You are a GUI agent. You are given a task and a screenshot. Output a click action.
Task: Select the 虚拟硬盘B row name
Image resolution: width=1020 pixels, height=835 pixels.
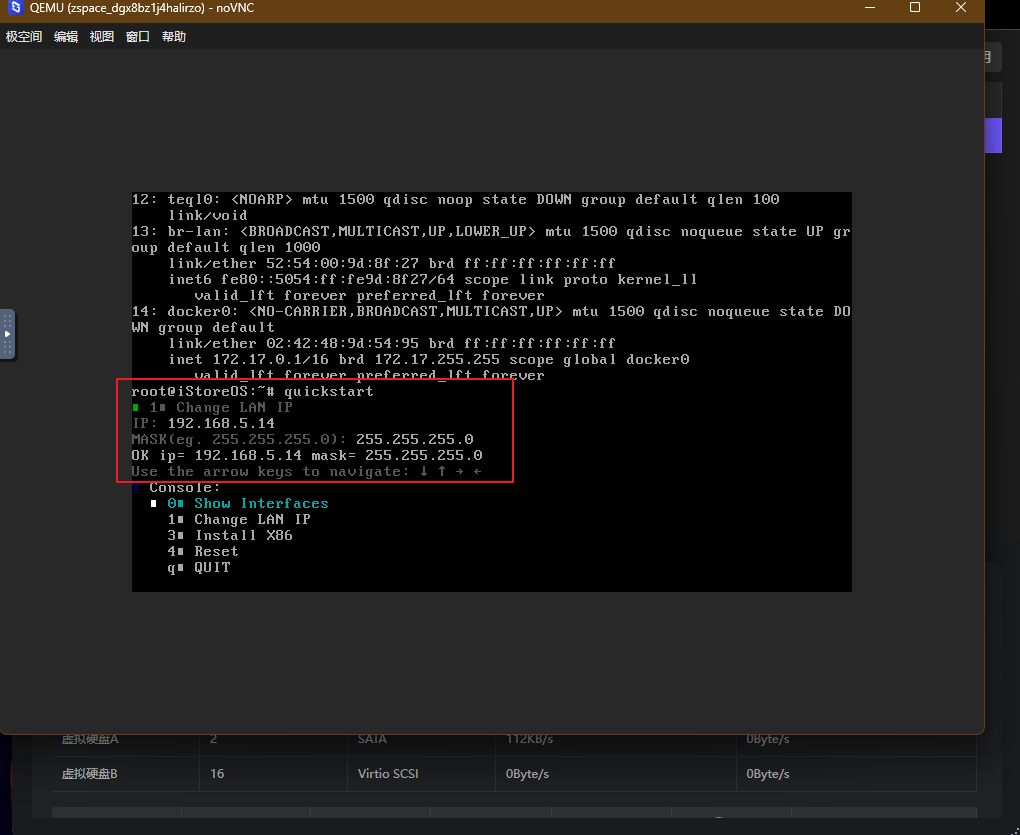[x=90, y=774]
